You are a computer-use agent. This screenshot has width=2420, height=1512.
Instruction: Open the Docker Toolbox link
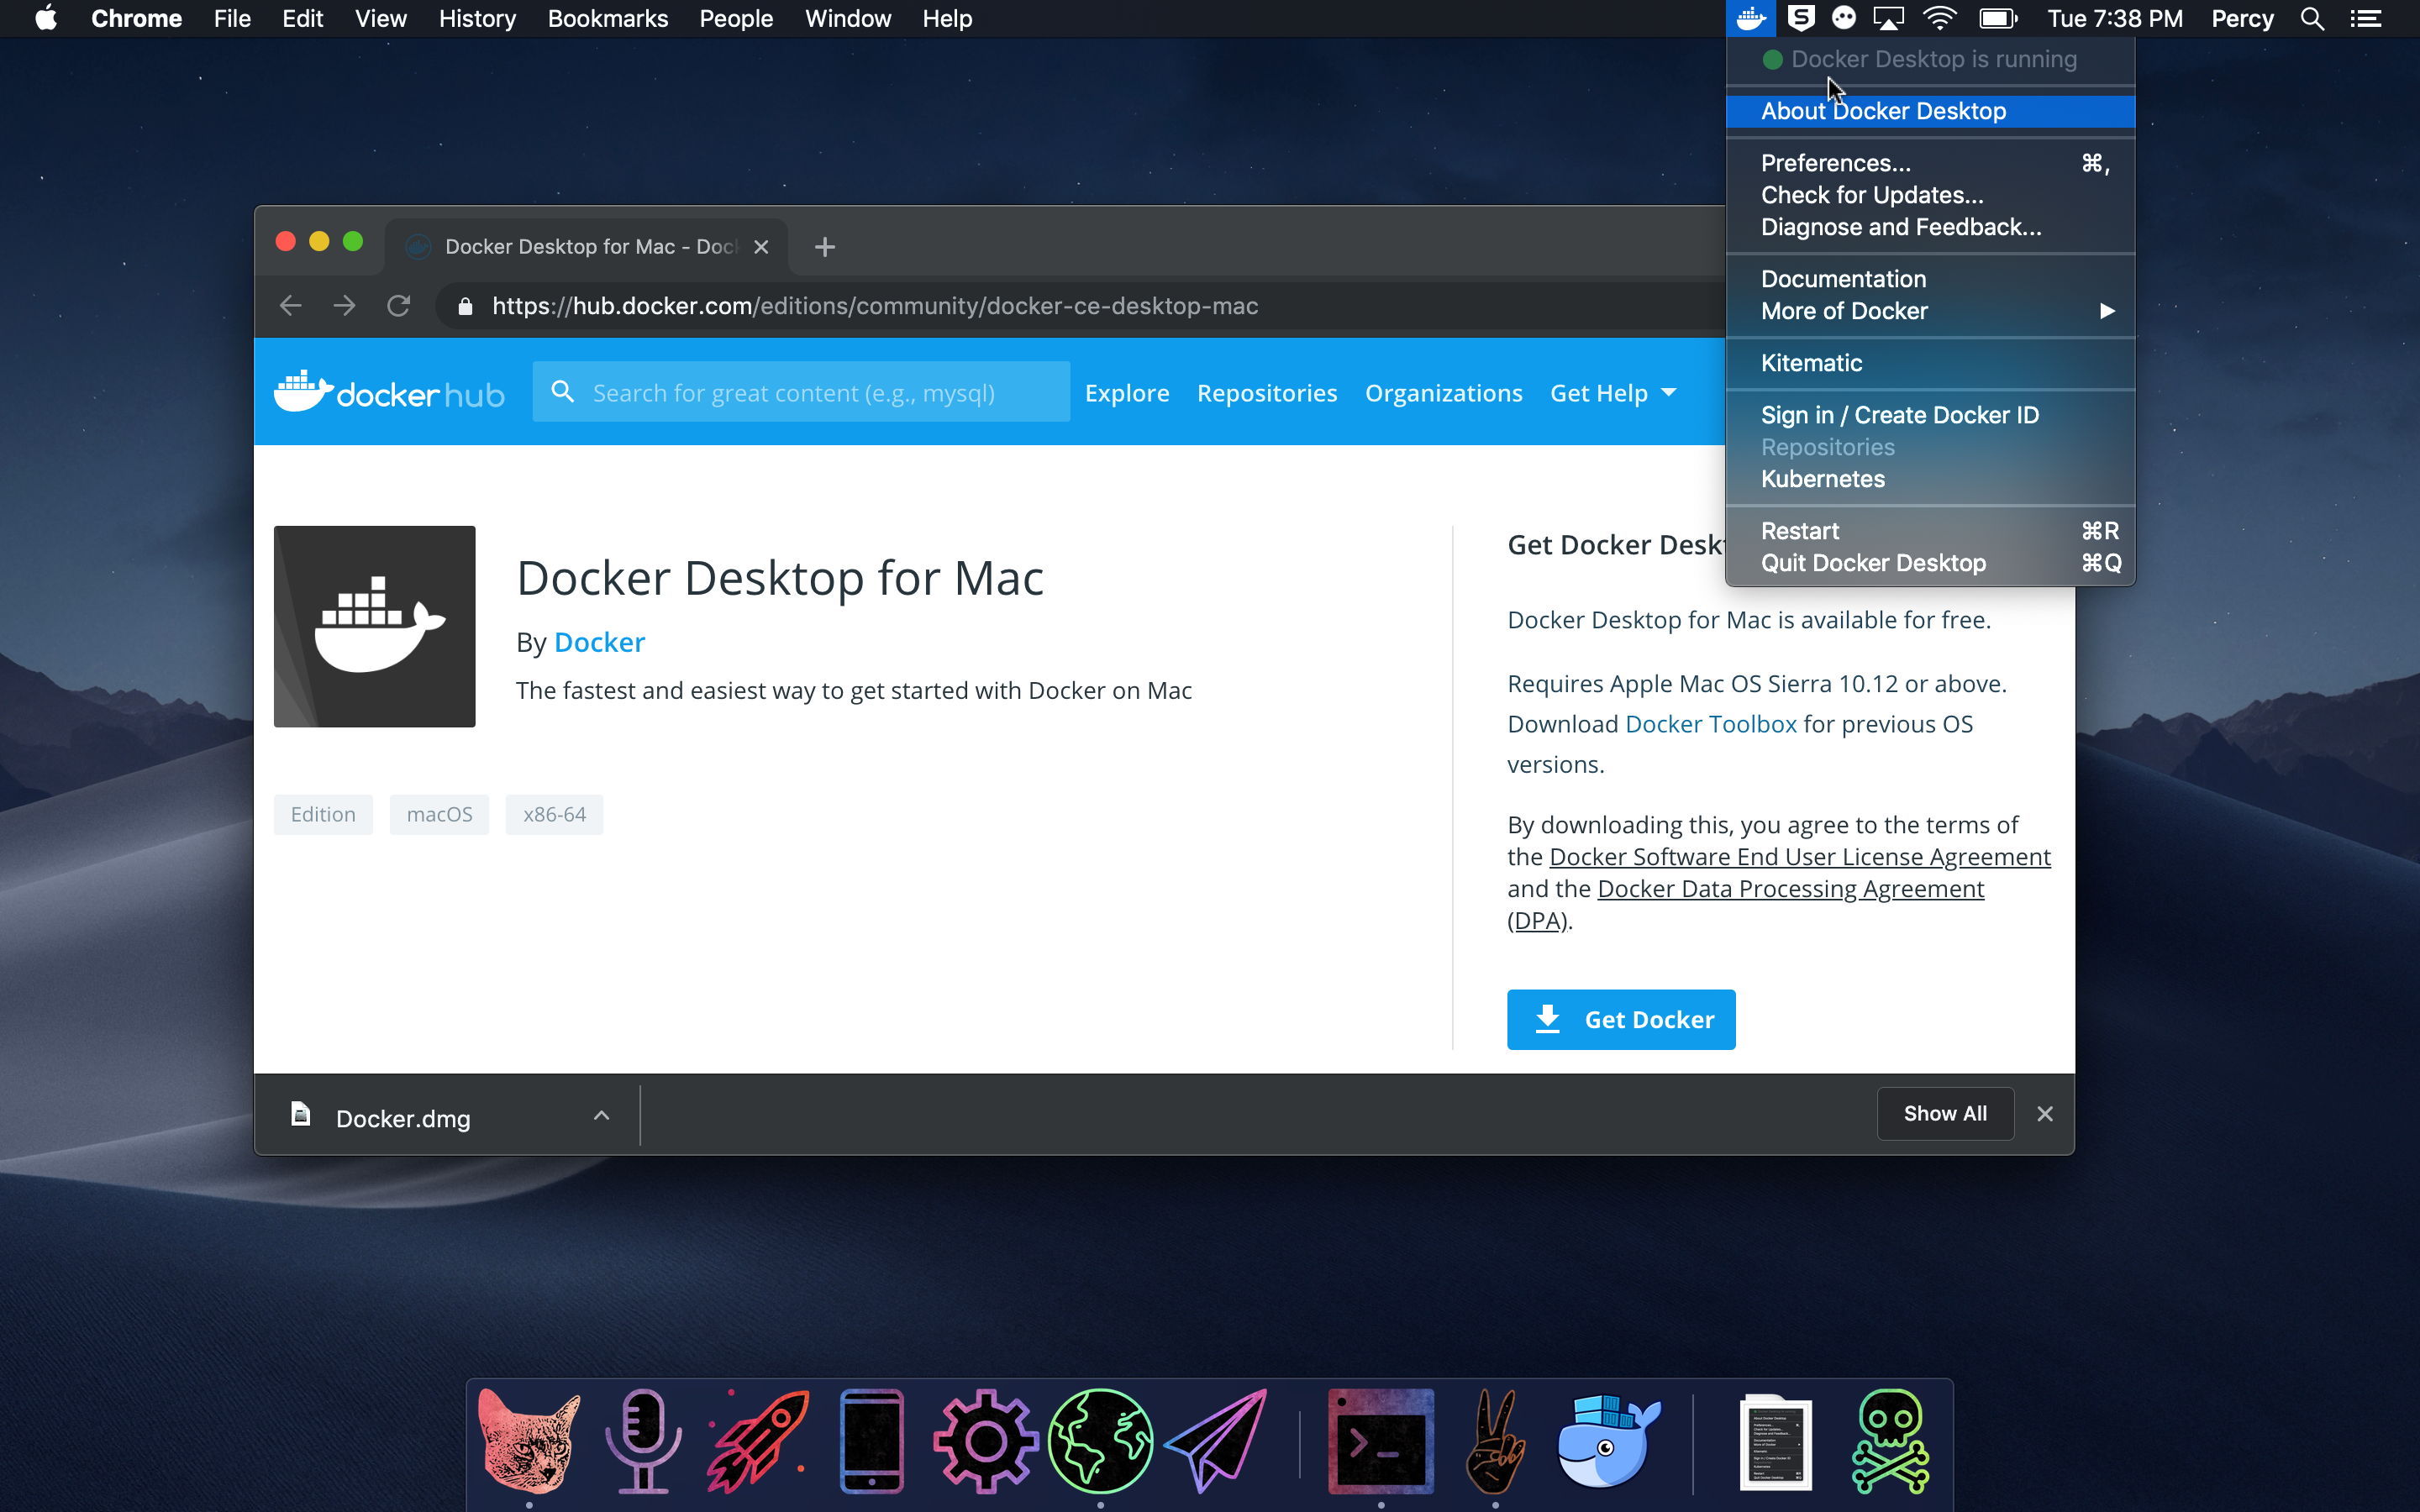click(x=1710, y=724)
